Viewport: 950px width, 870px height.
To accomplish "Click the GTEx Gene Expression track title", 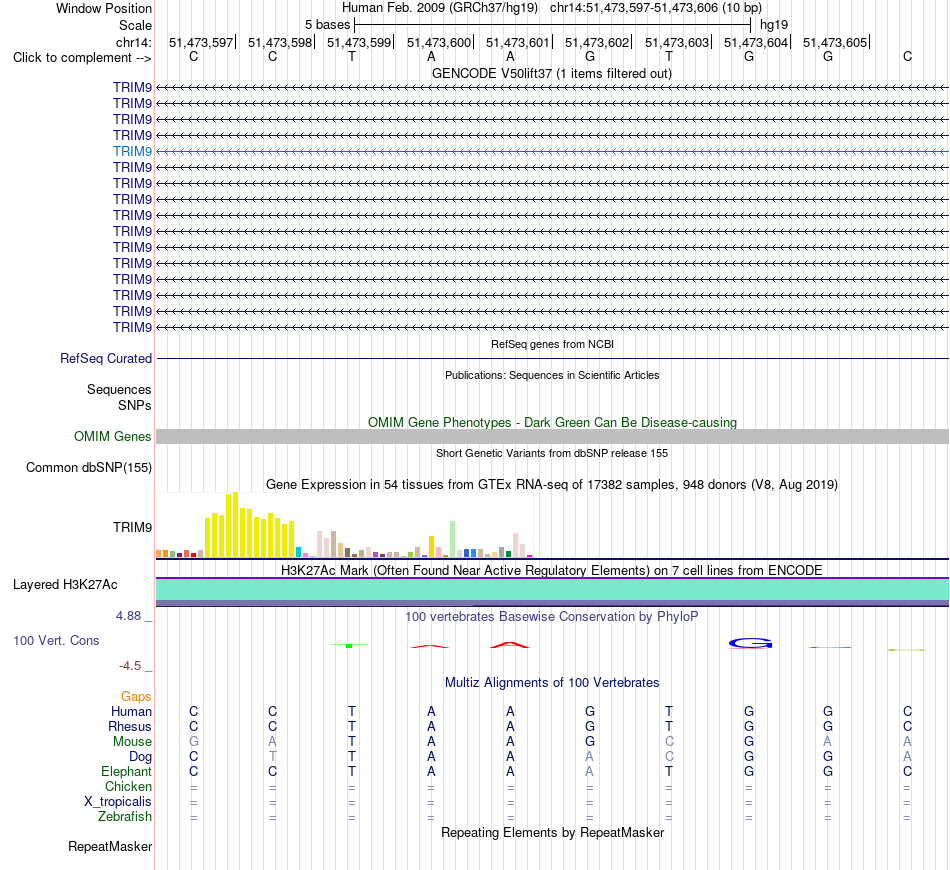I will point(552,485).
